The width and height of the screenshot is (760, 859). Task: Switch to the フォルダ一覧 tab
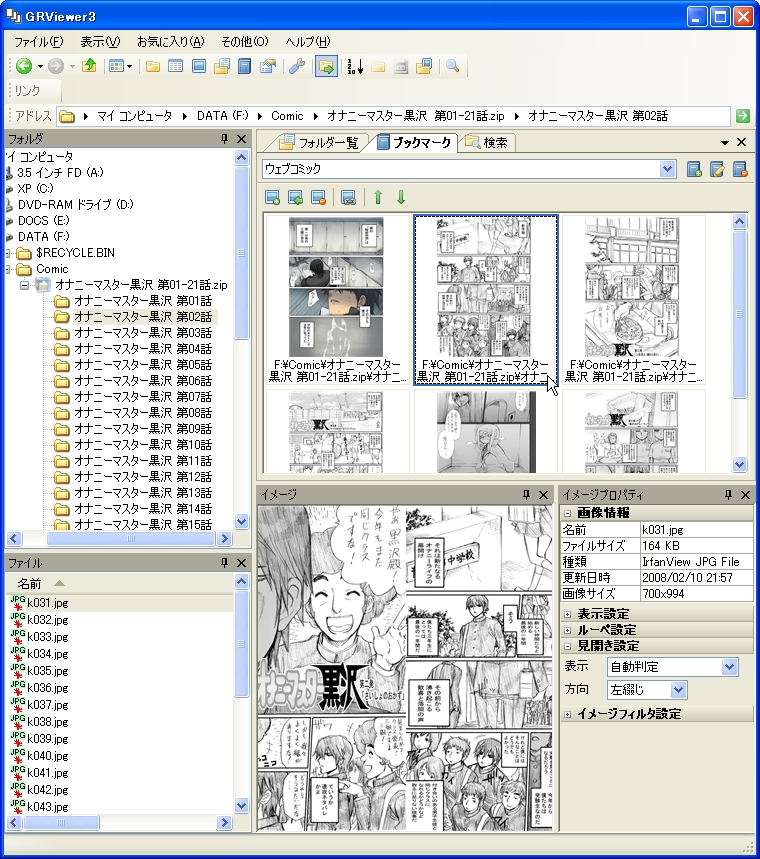coord(318,143)
